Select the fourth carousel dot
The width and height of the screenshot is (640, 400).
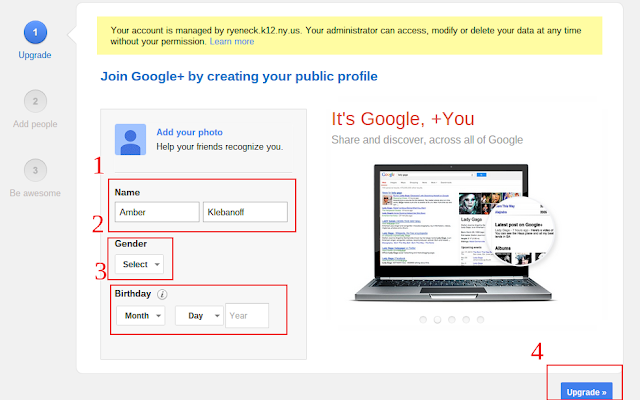(466, 320)
